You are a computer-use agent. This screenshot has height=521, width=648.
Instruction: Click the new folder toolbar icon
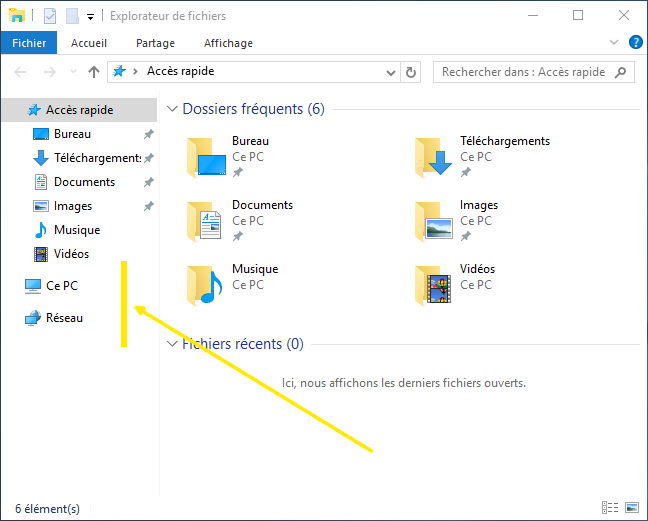[72, 16]
